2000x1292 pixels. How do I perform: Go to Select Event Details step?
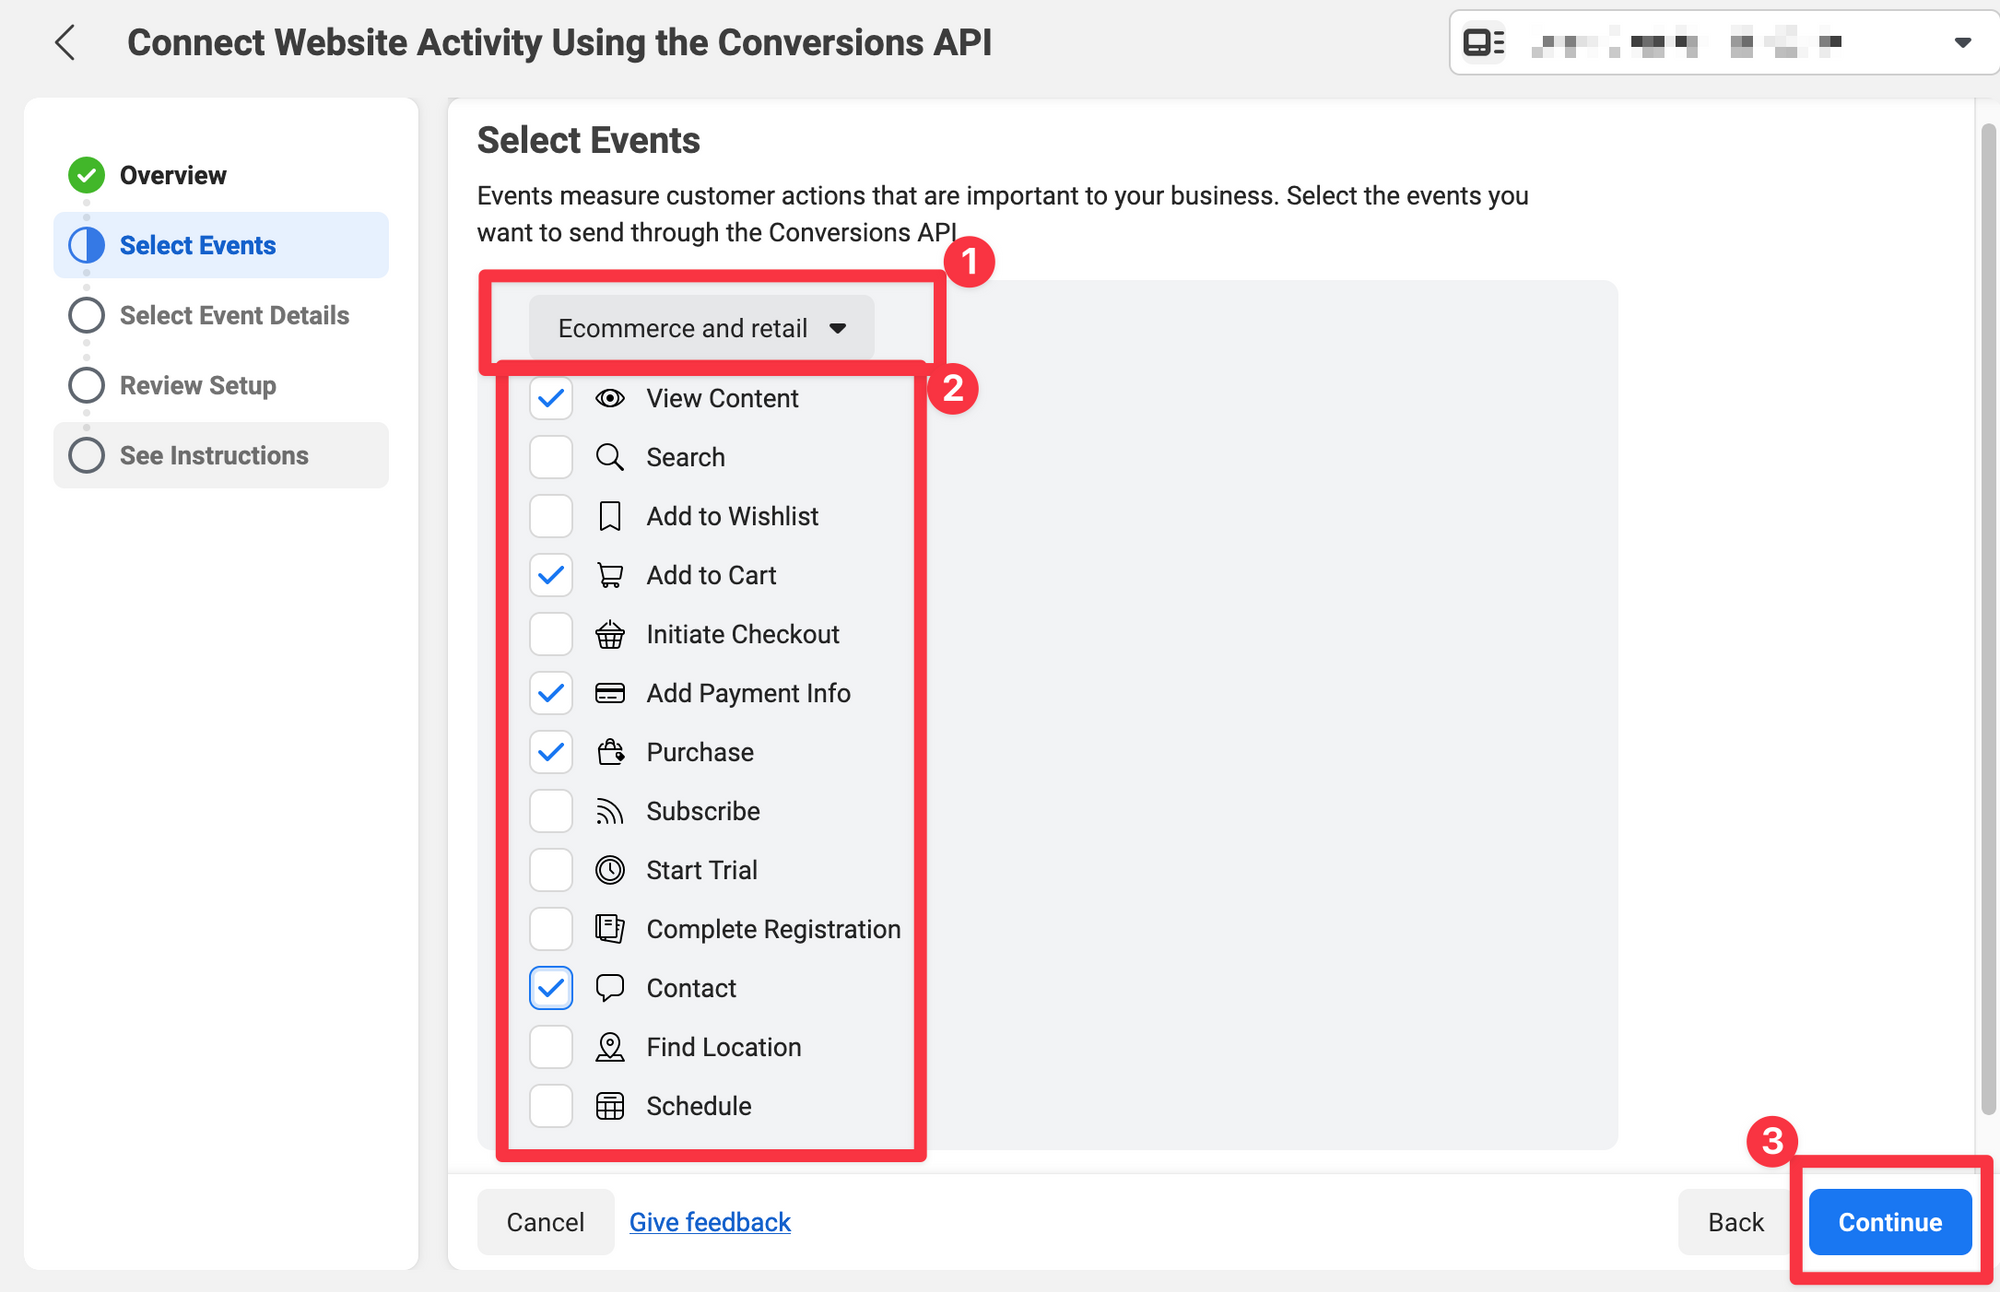point(233,315)
